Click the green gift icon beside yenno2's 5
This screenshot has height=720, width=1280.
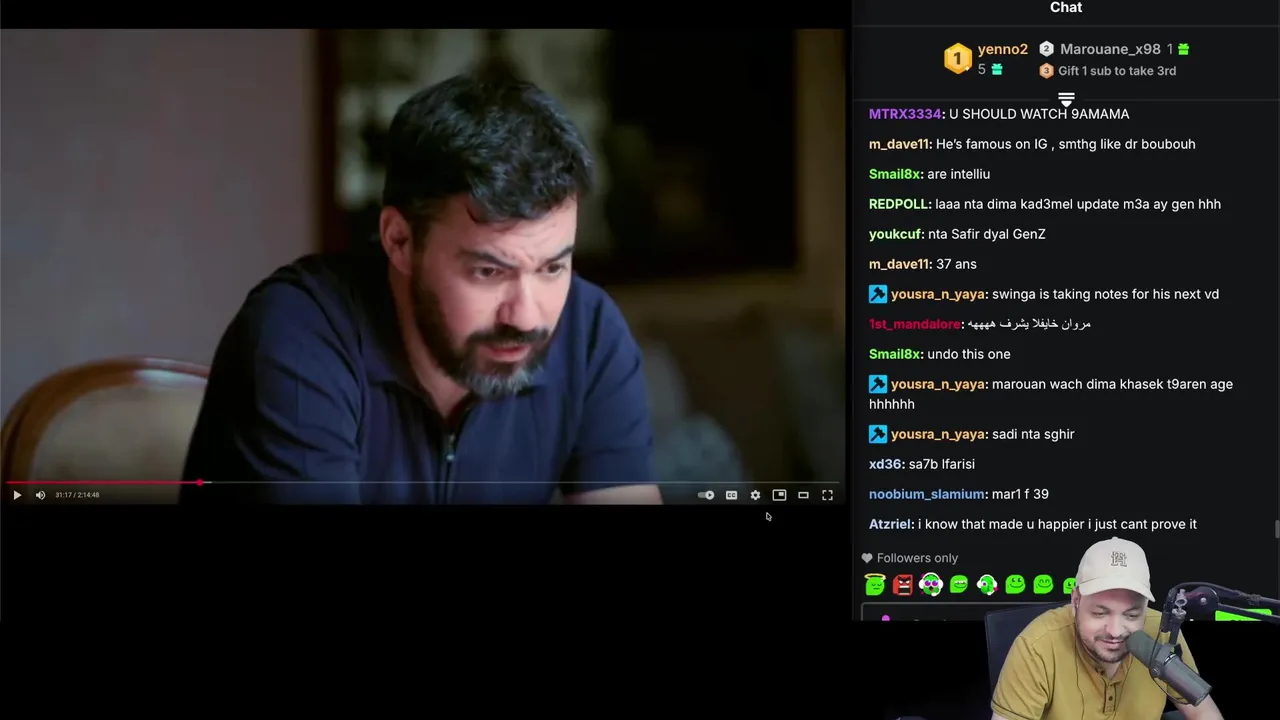pyautogui.click(x=996, y=69)
